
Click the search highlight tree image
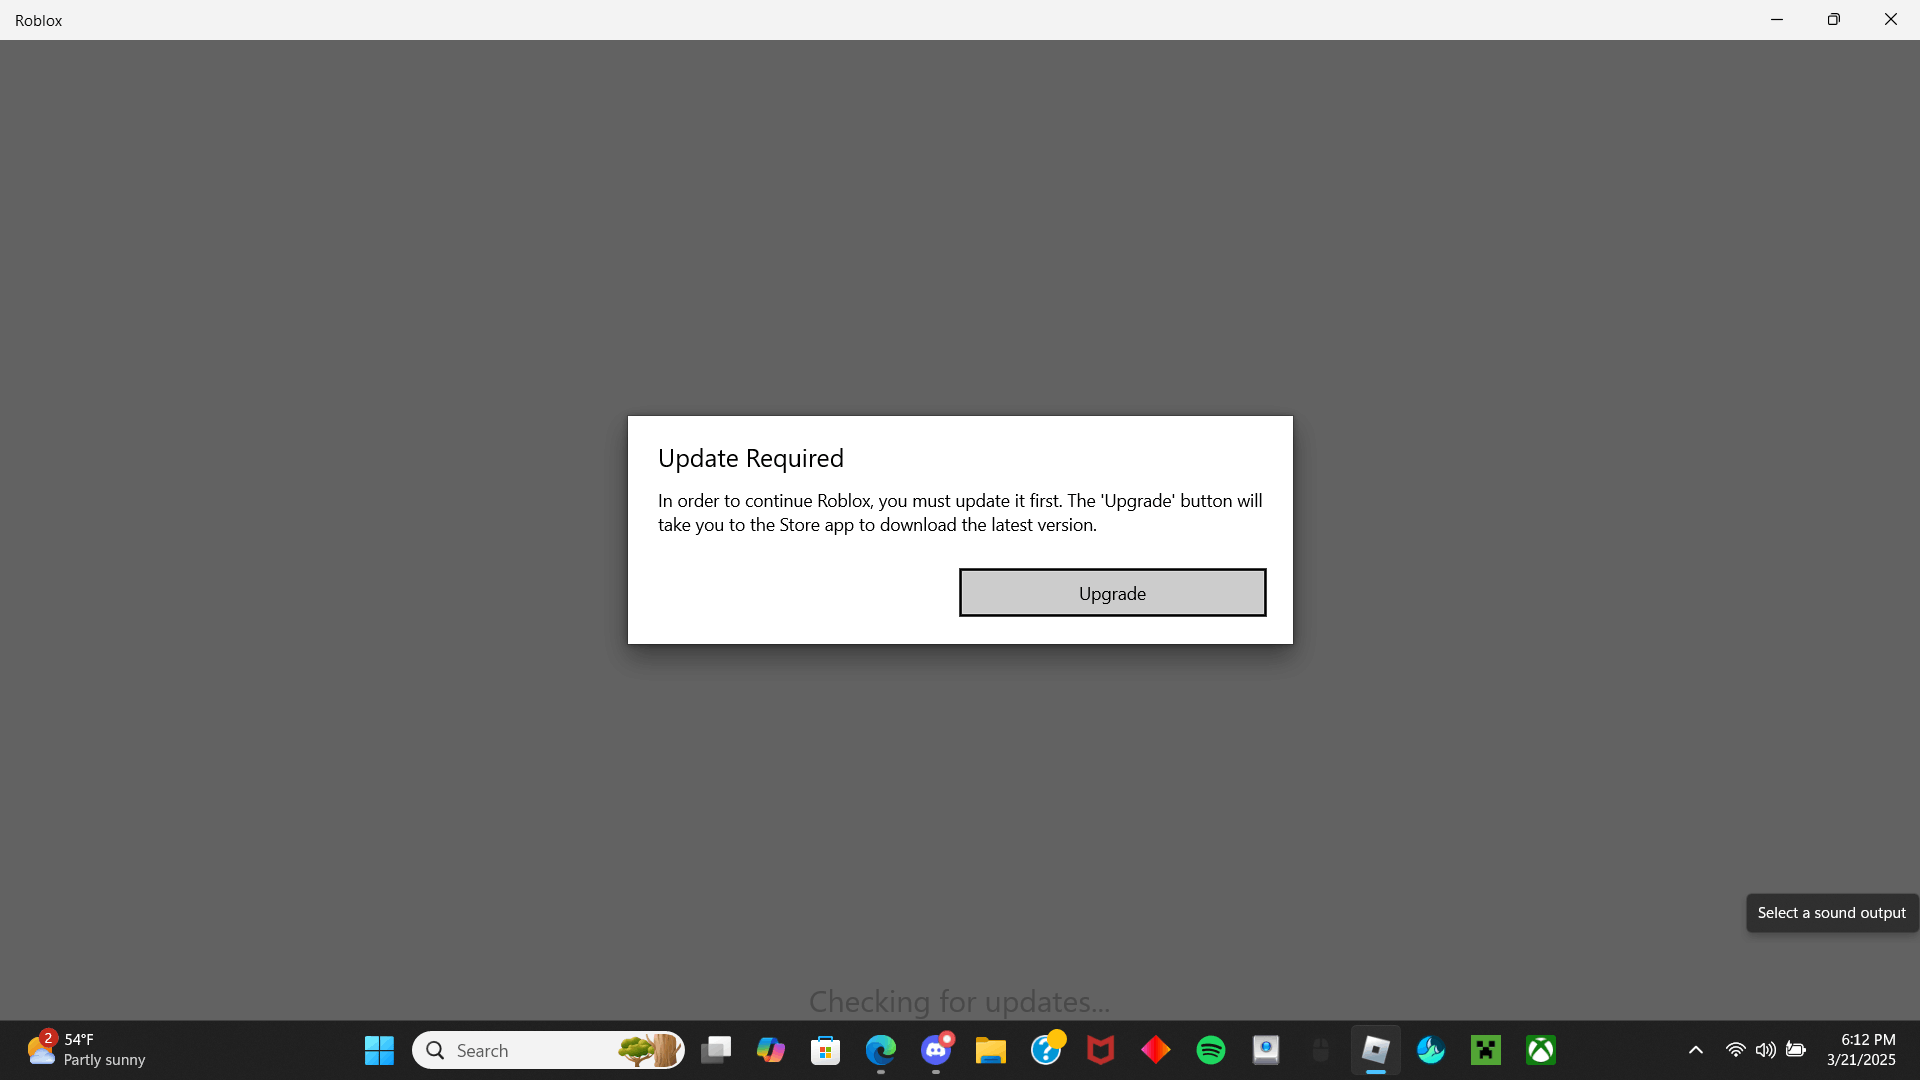click(x=650, y=1050)
